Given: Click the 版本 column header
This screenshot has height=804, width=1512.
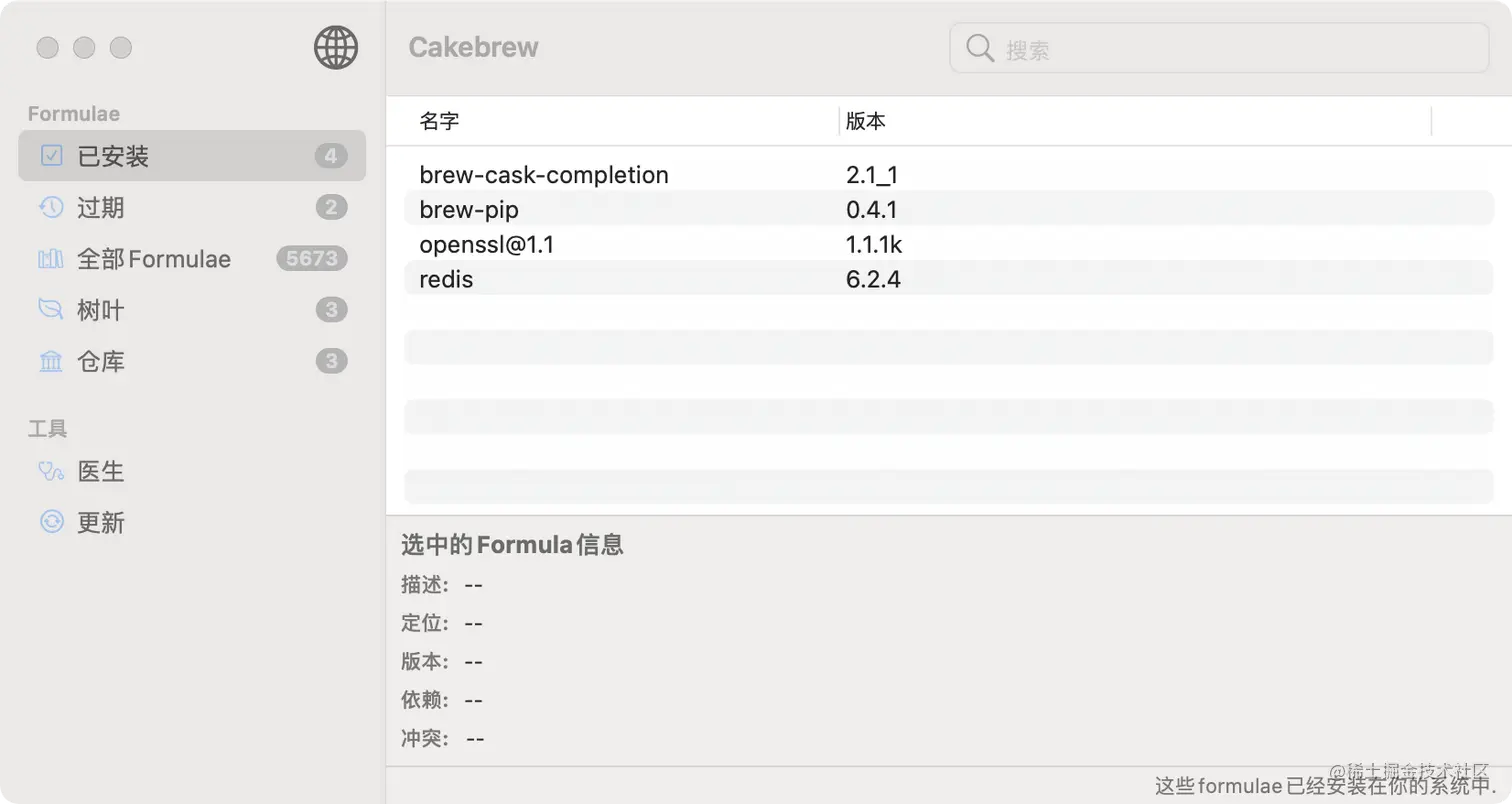Looking at the screenshot, I should (867, 121).
